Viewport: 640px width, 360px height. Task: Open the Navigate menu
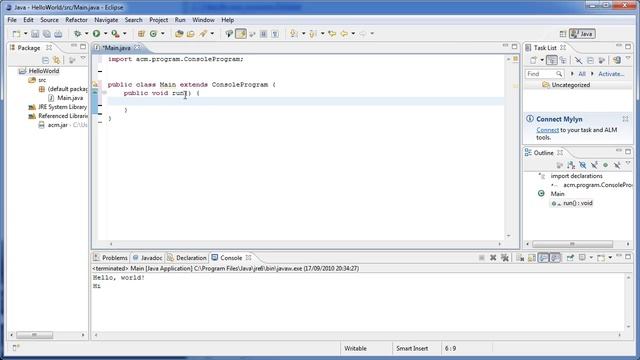pyautogui.click(x=106, y=20)
